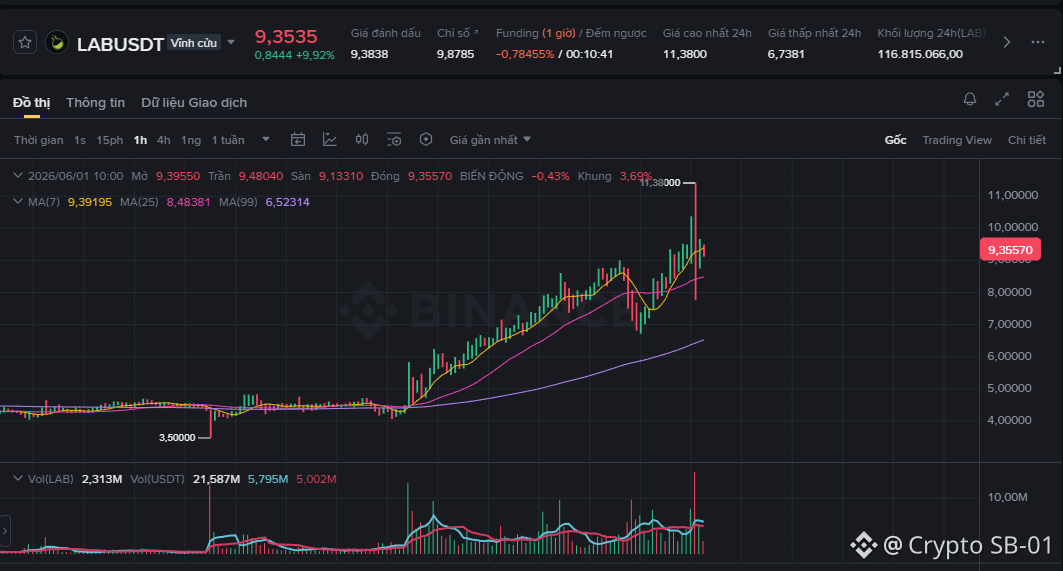
Task: Click the 24h volume 116.815.066,00
Action: pos(920,54)
